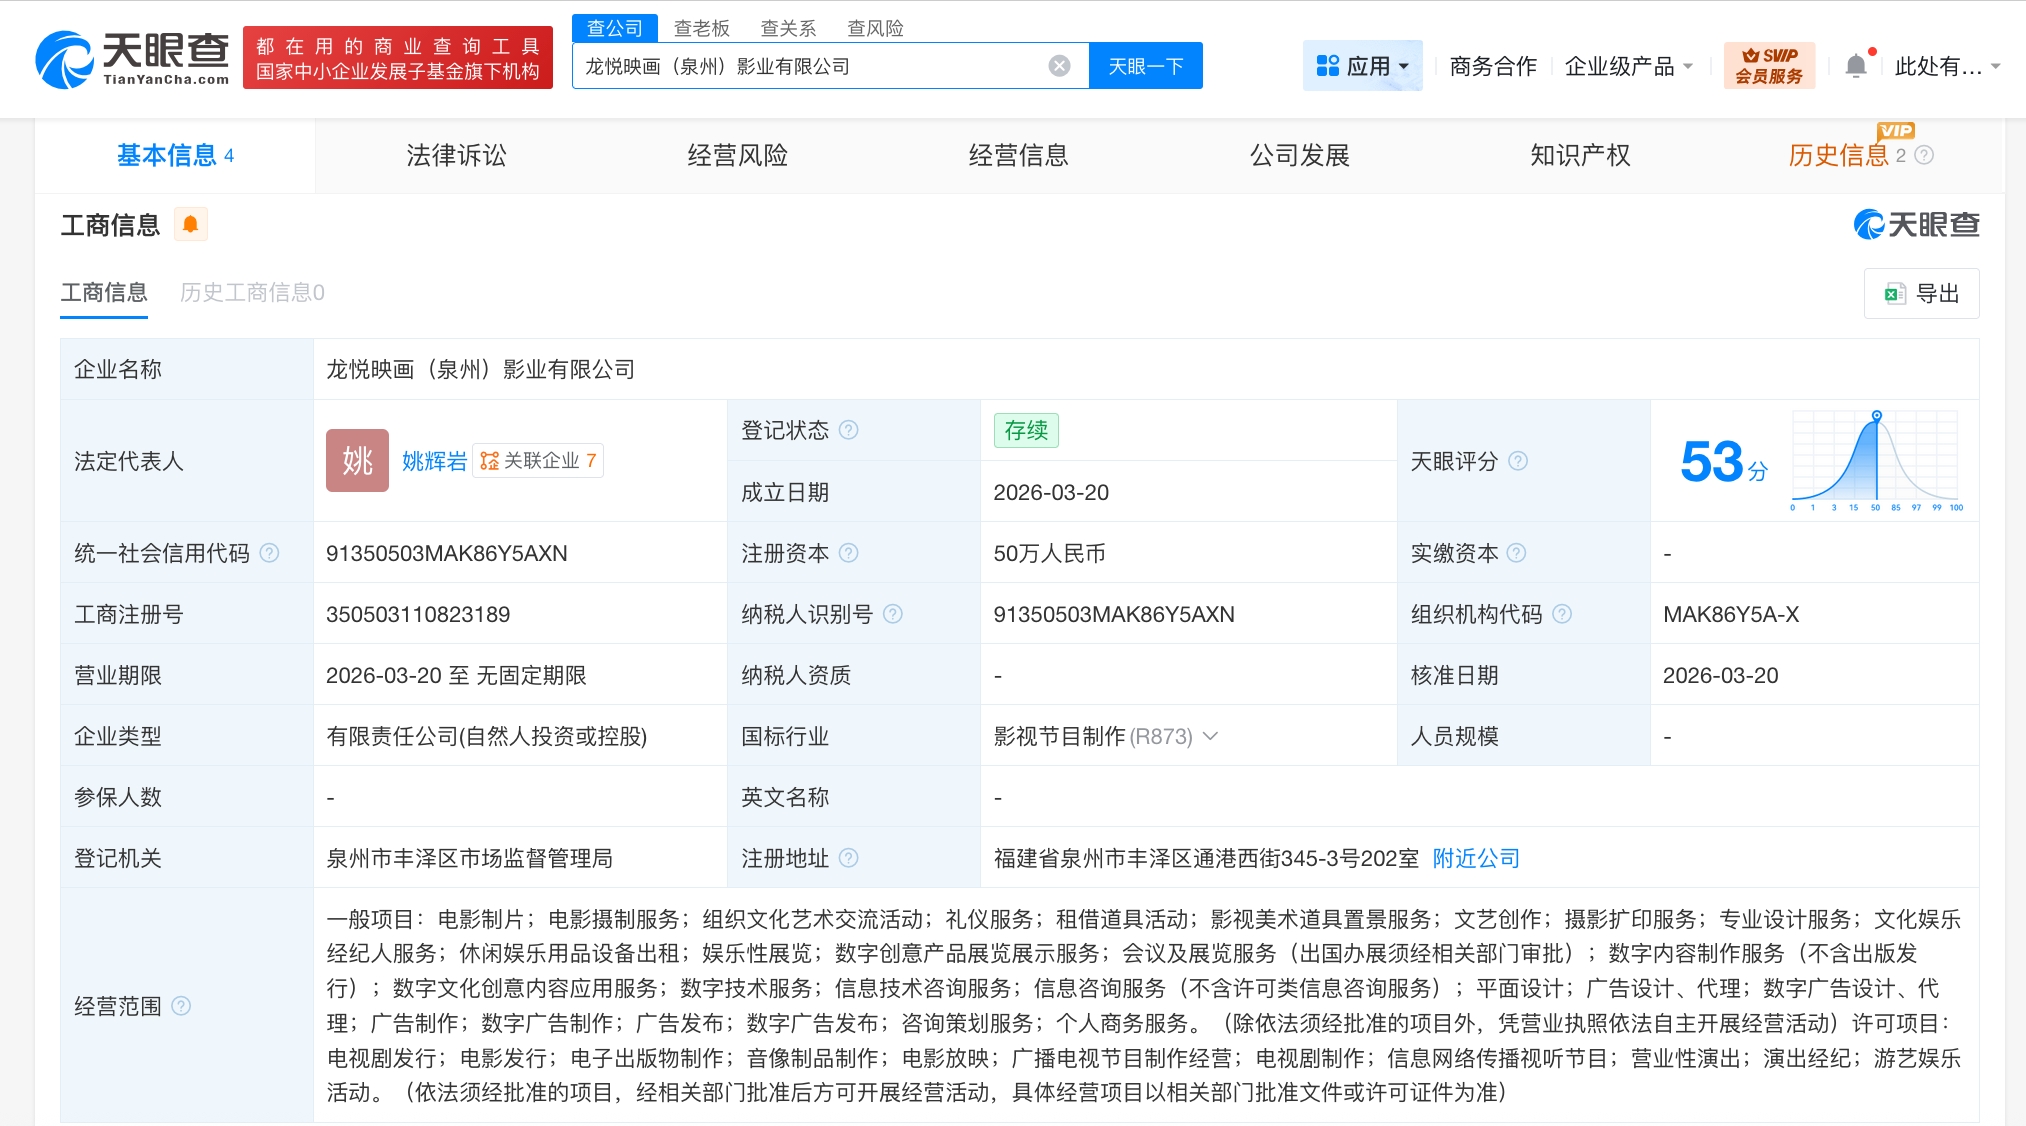Switch to the 历史工商信息 tab

click(249, 292)
